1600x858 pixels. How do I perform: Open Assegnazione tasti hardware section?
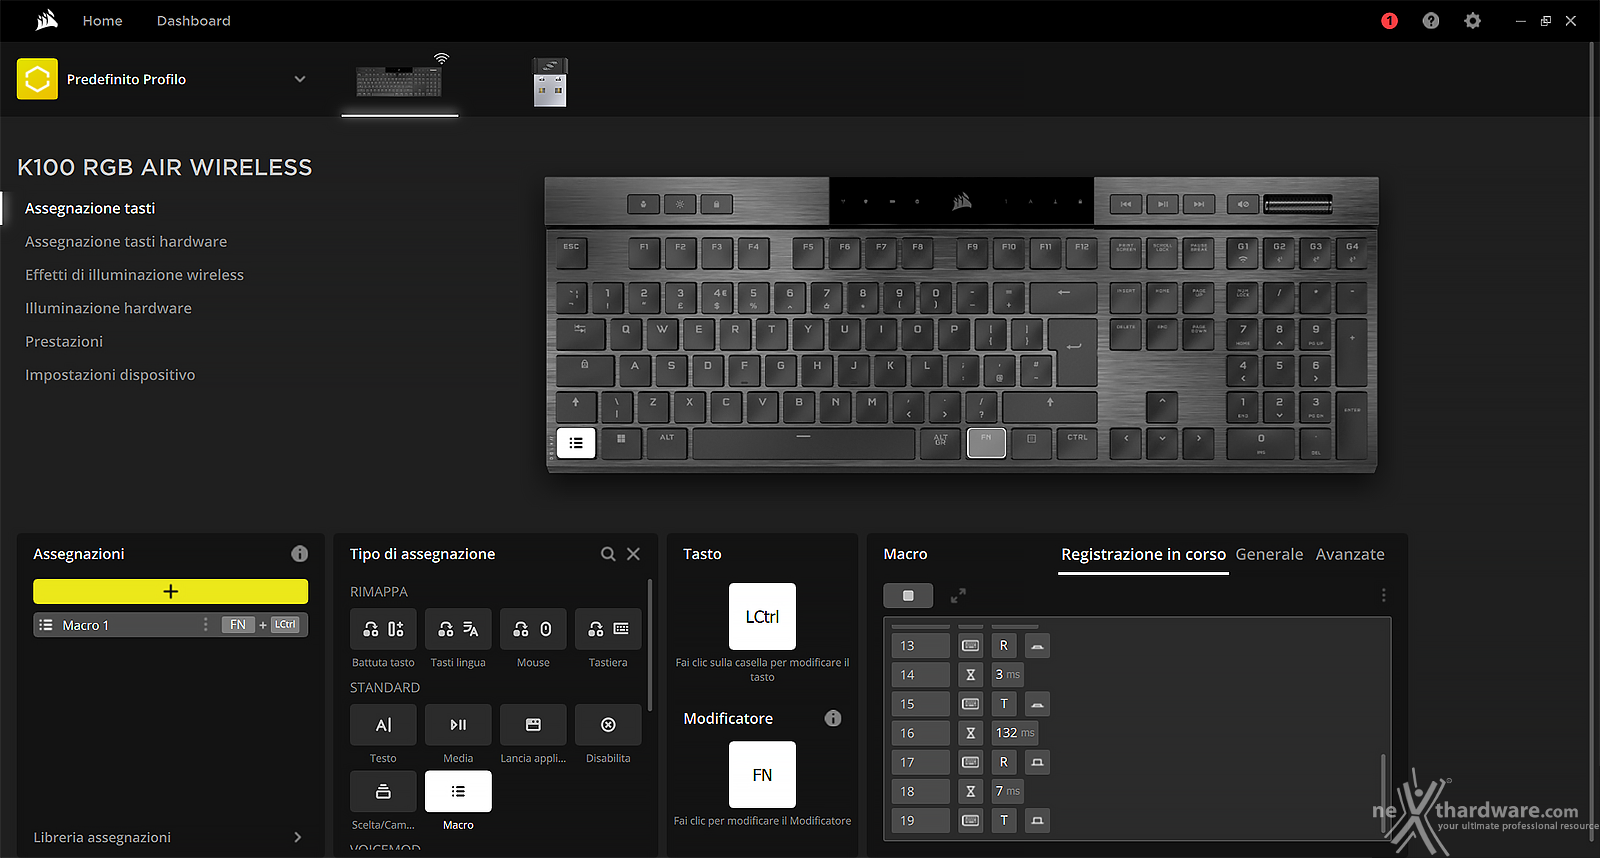(x=126, y=241)
